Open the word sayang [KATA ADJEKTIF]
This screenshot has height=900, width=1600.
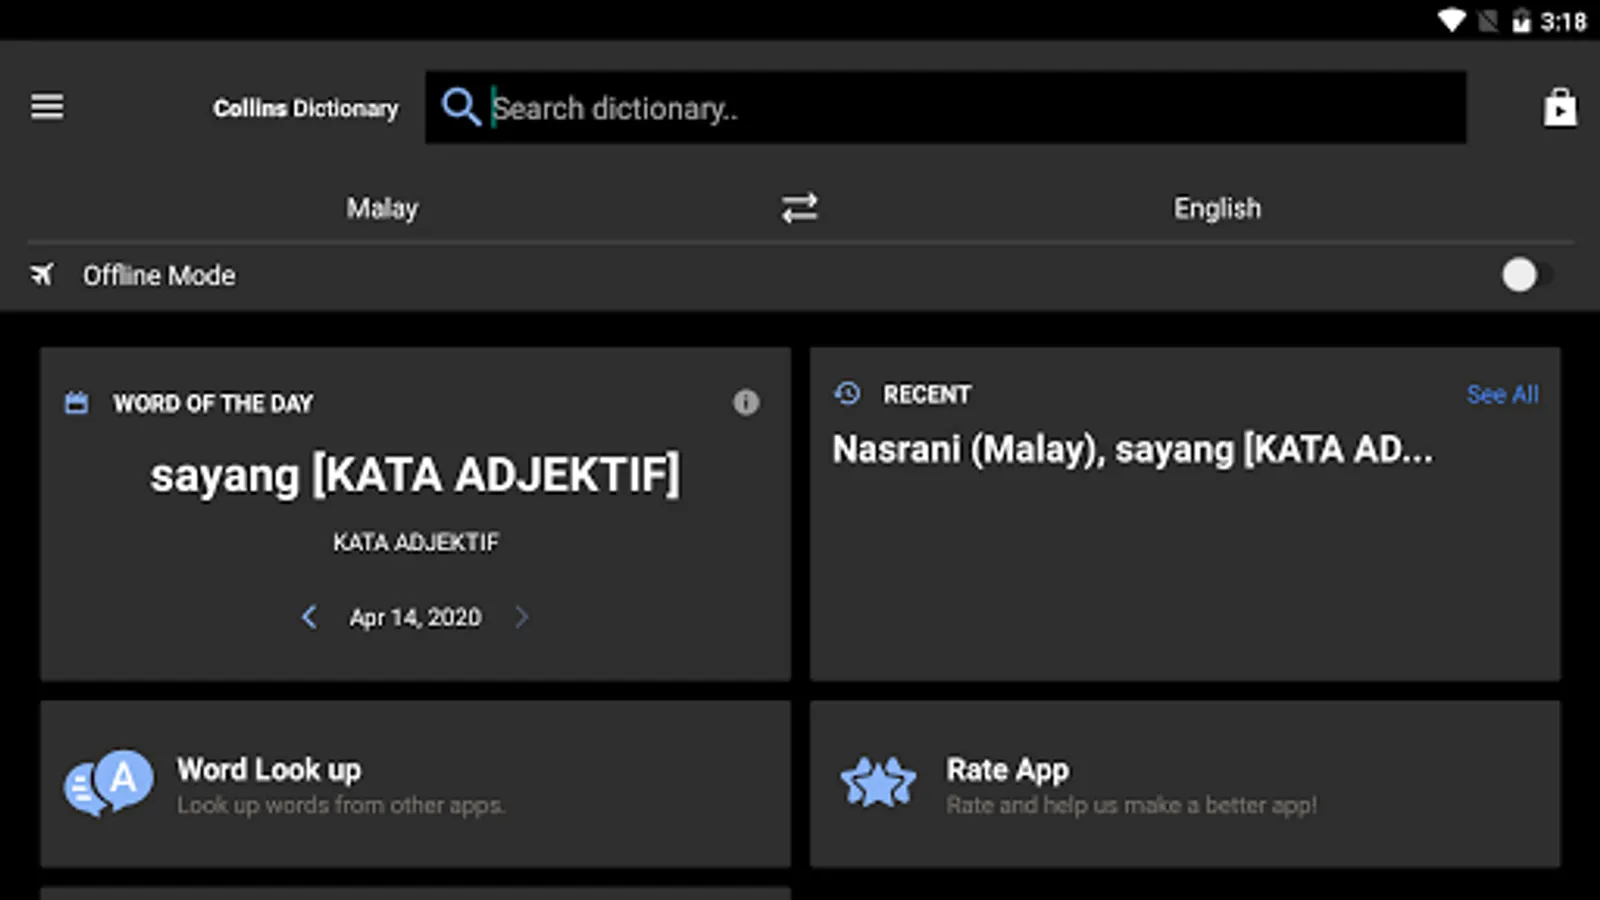click(415, 475)
